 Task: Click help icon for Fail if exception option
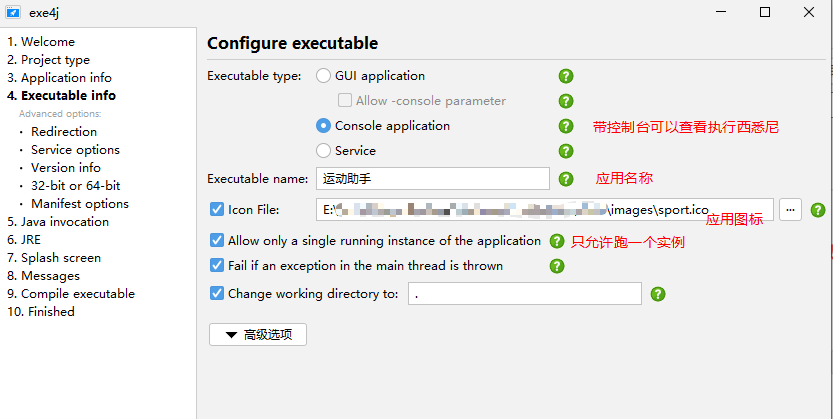[x=557, y=266]
